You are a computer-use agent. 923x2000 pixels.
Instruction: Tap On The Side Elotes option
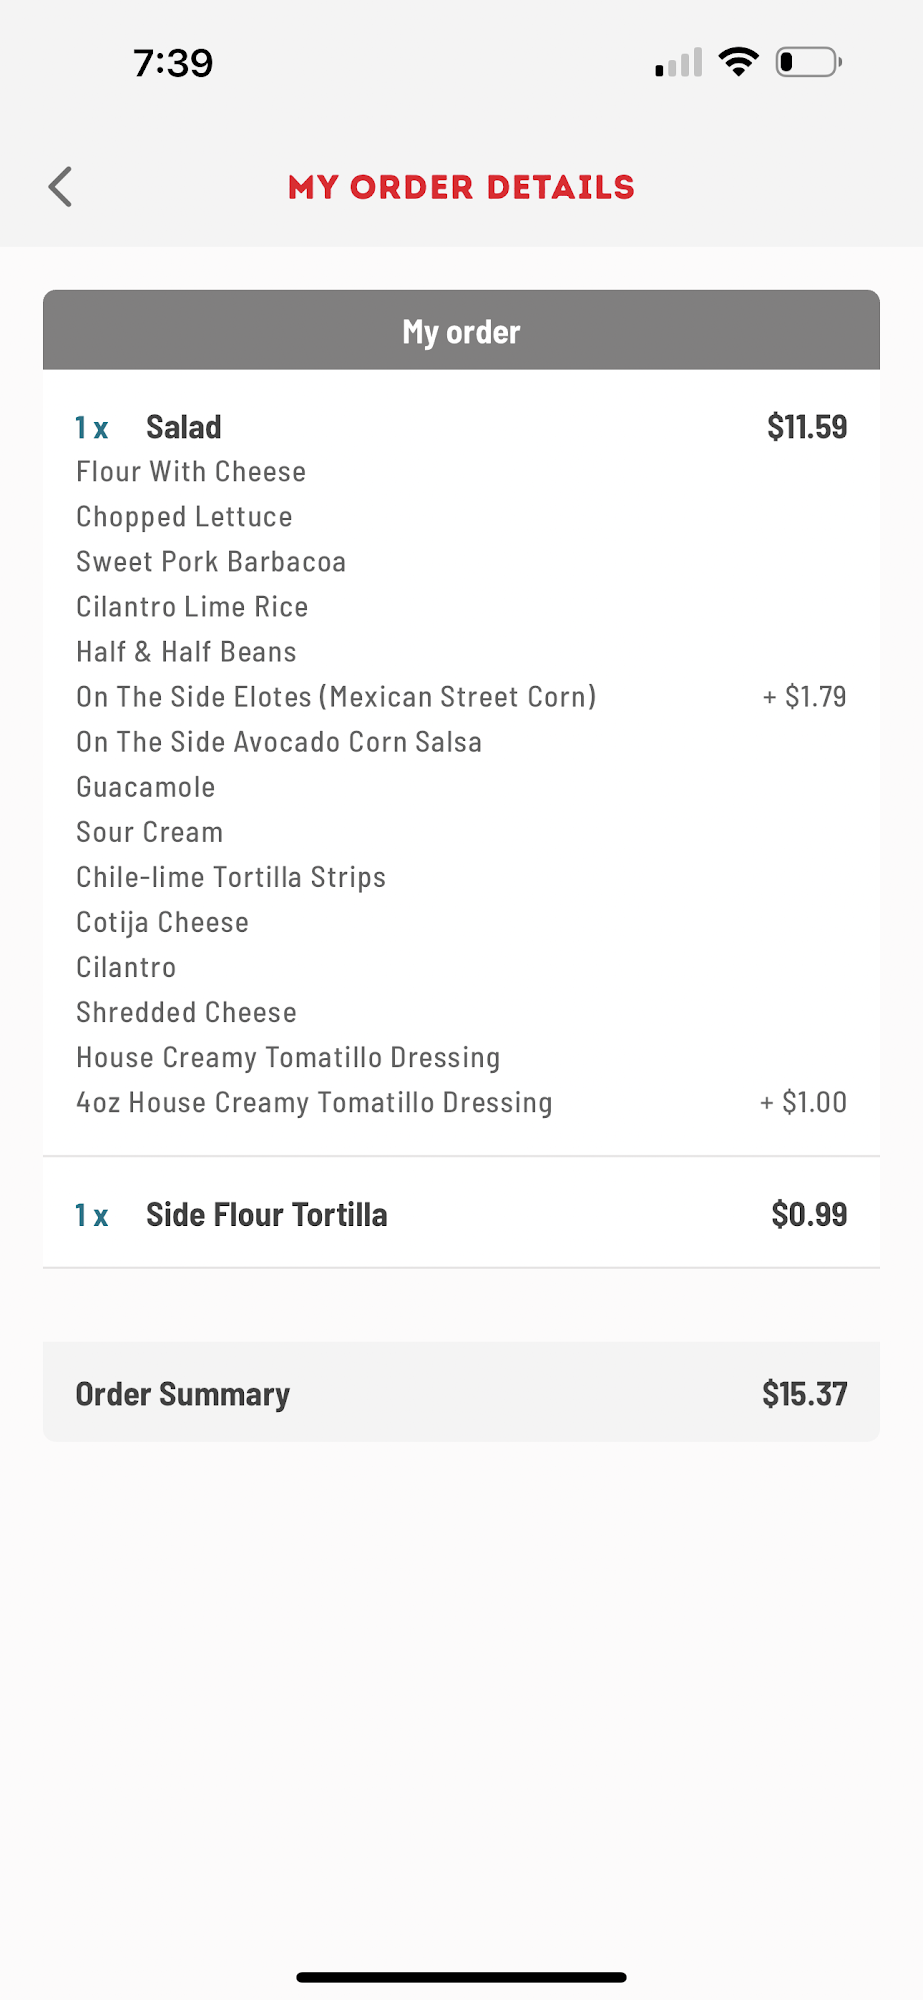[336, 697]
